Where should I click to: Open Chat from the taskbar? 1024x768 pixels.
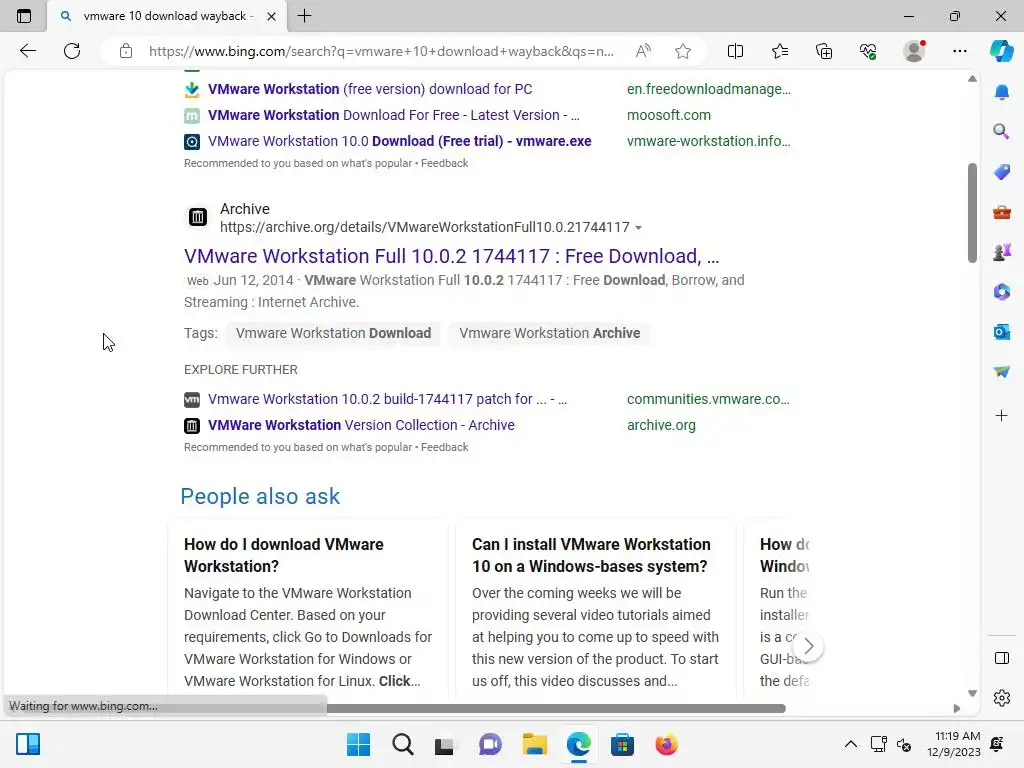point(490,744)
